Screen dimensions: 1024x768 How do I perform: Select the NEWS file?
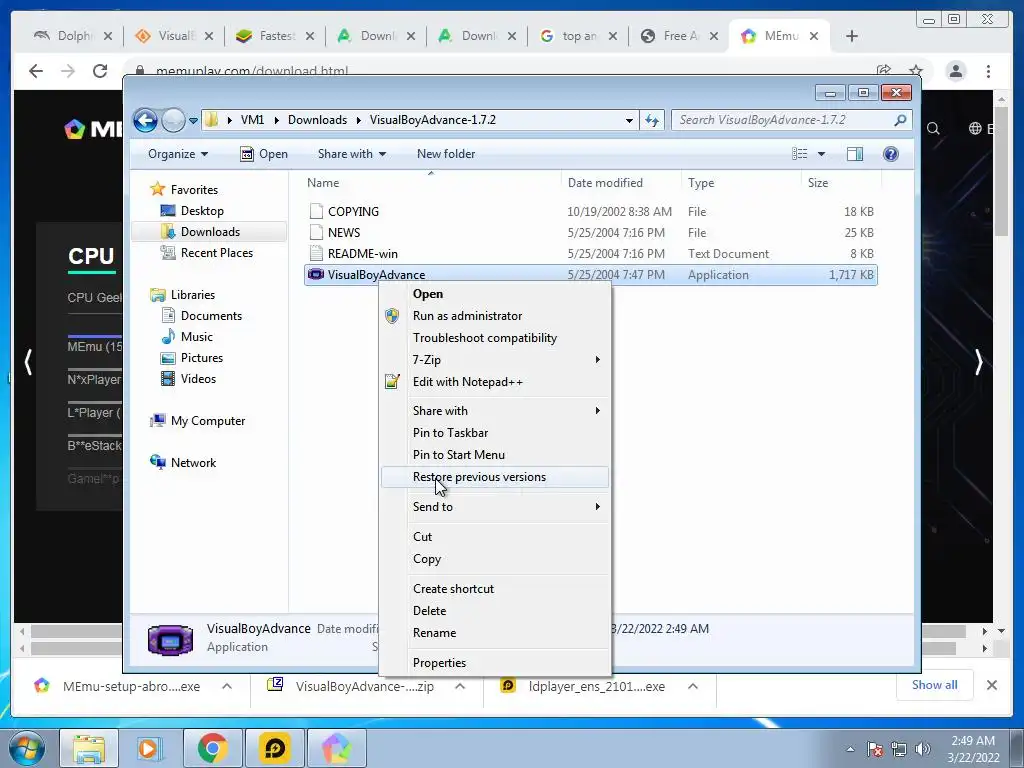344,232
